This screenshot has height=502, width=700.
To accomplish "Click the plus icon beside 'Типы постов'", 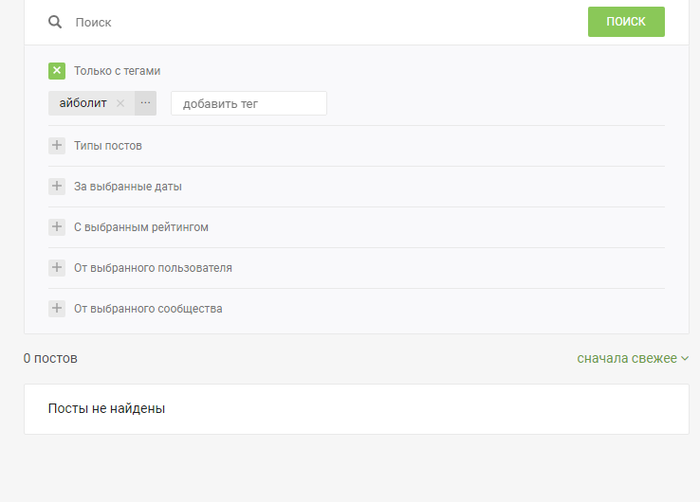I will 57,146.
